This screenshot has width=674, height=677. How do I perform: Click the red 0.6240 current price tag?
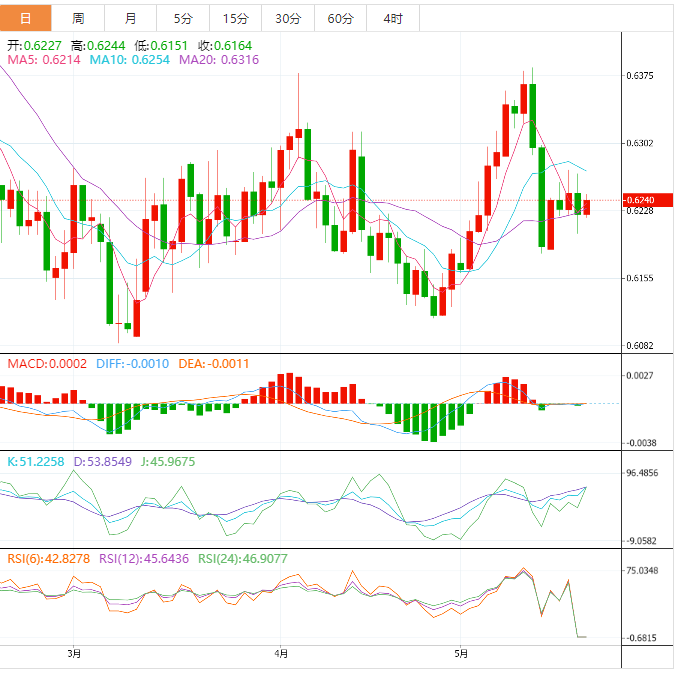[x=638, y=199]
